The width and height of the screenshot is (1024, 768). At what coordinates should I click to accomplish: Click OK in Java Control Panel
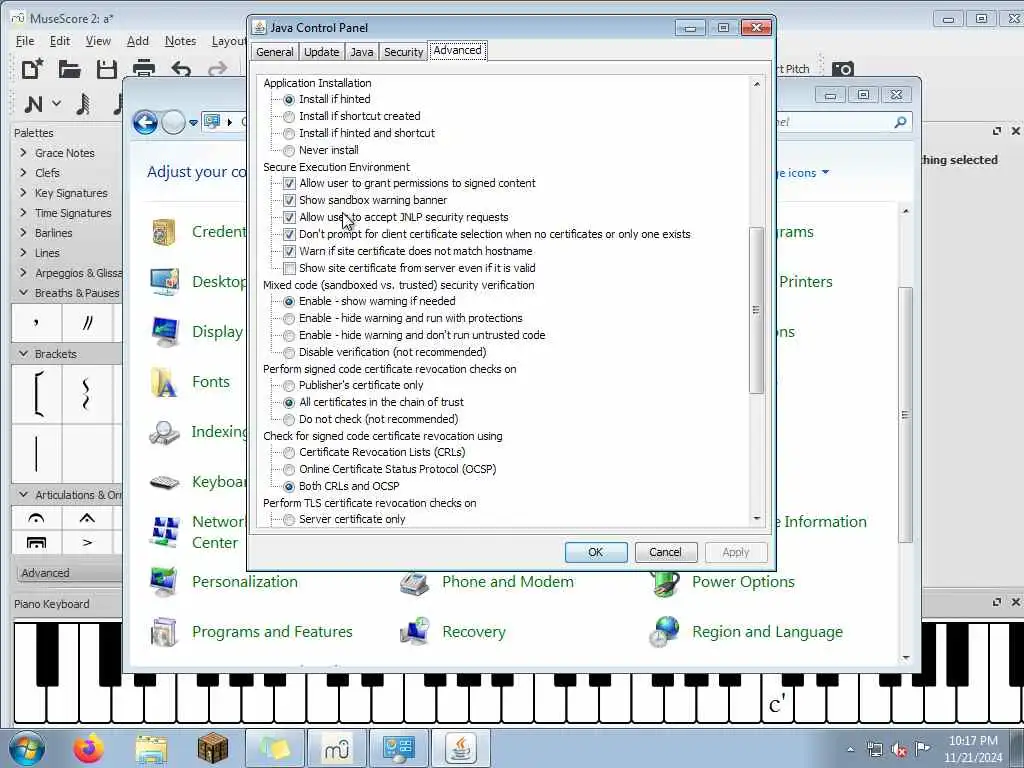pos(596,552)
